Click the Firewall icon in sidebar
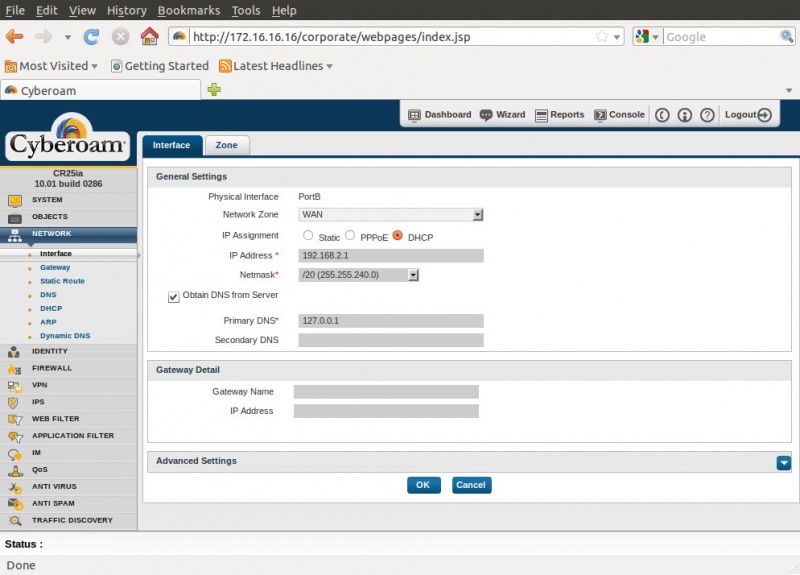Viewport: 800px width, 575px height. pyautogui.click(x=14, y=369)
